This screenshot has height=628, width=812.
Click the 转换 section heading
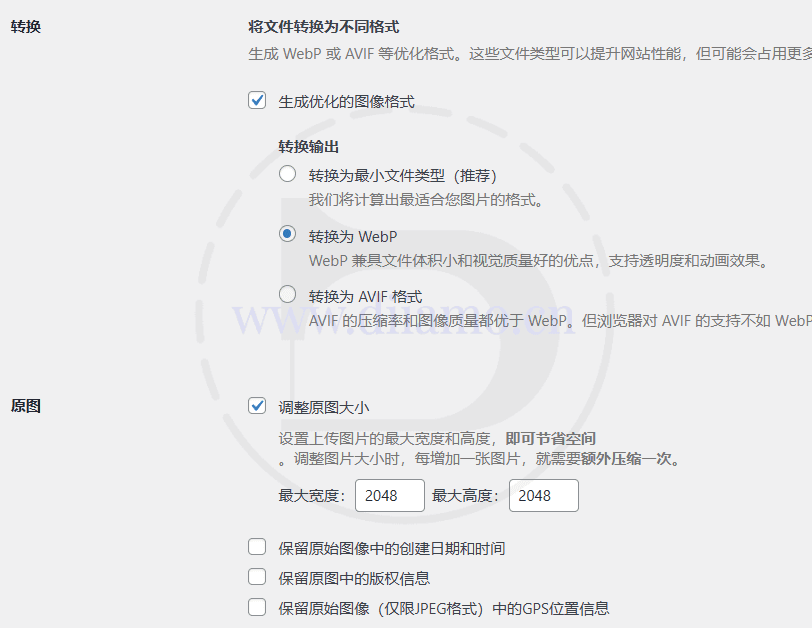click(x=26, y=26)
